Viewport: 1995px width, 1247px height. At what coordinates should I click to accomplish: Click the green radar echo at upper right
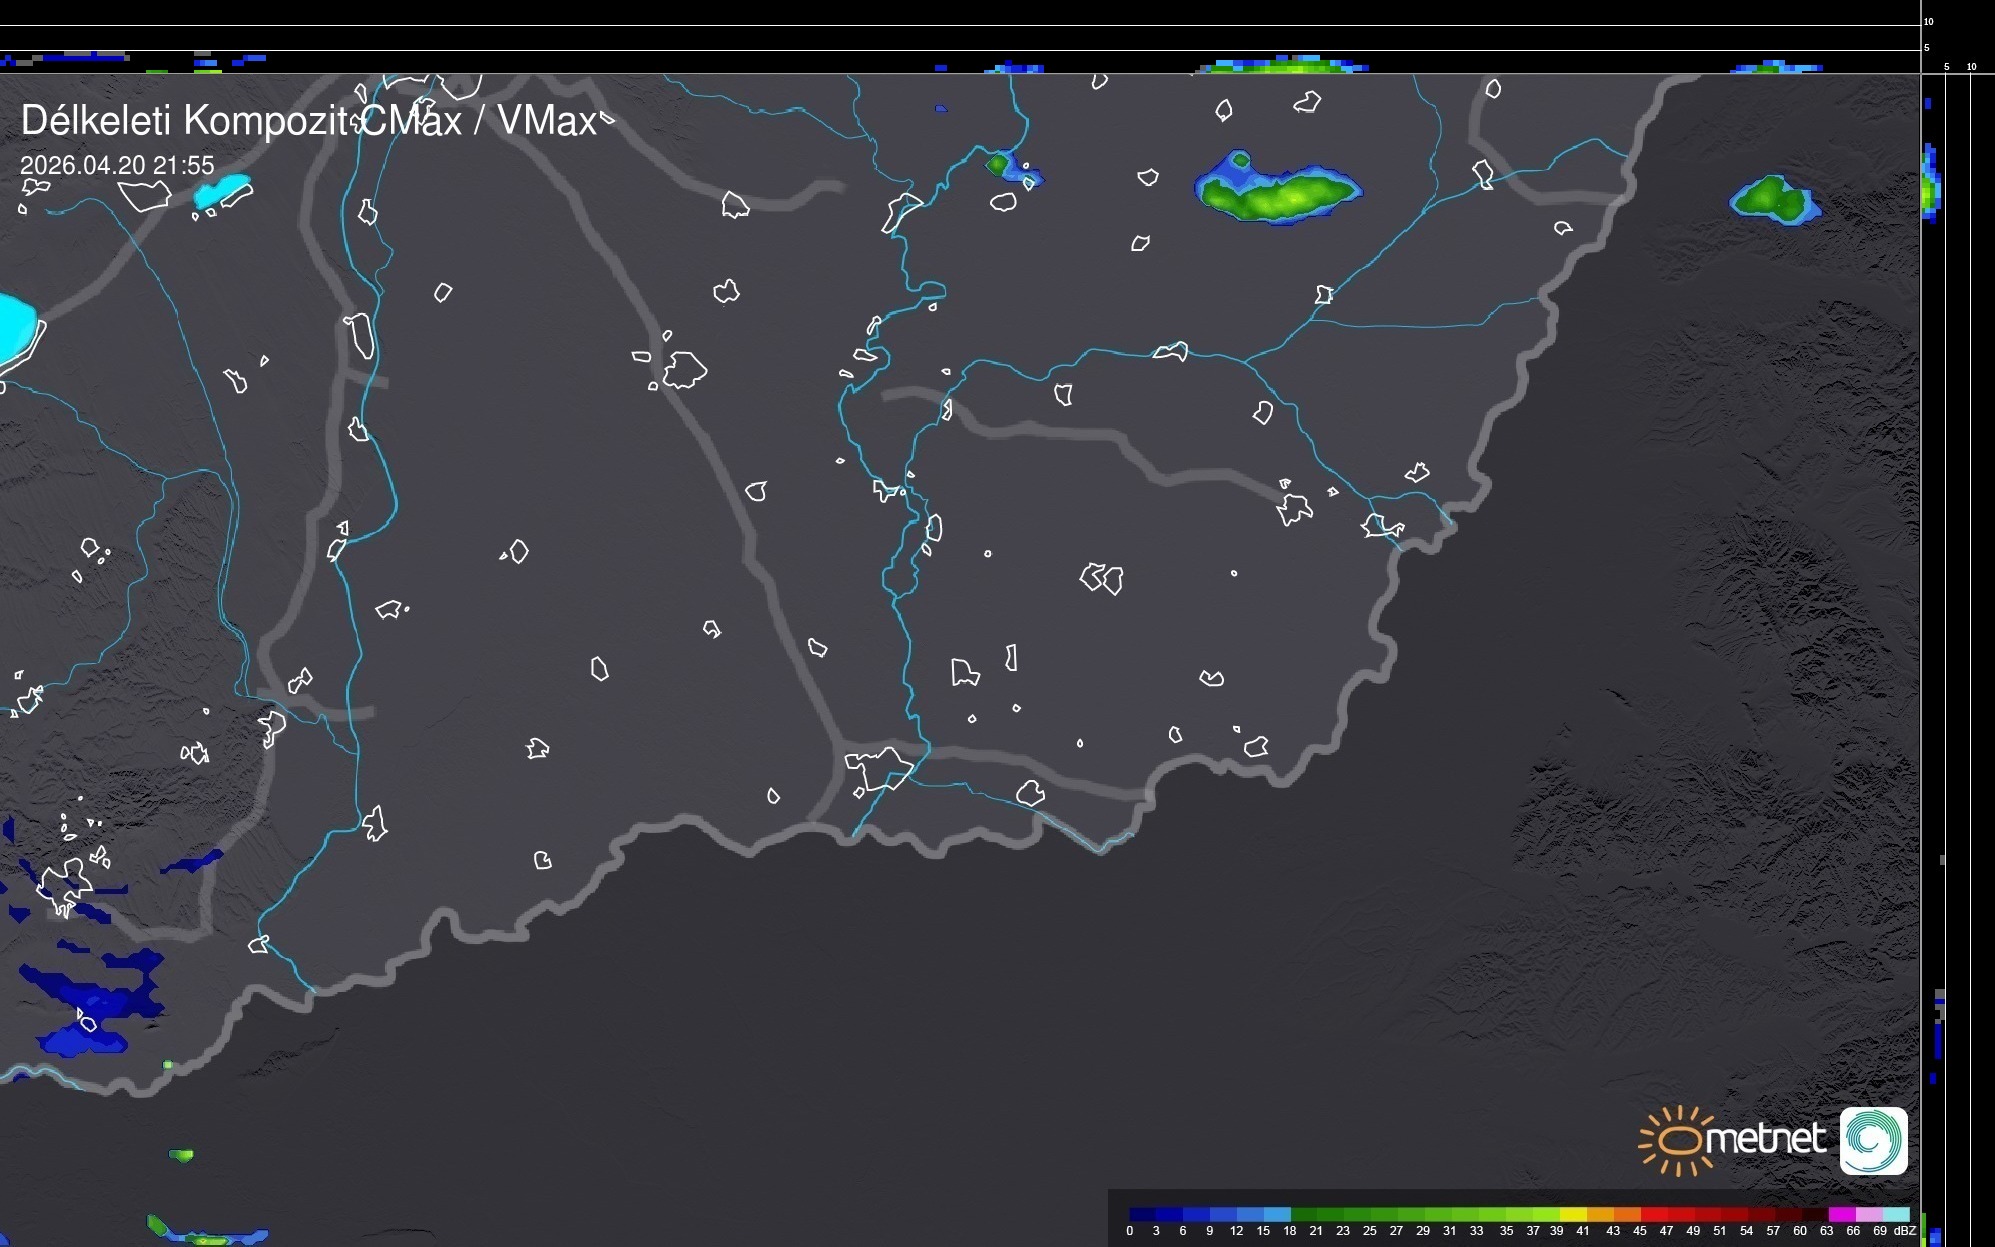click(x=1773, y=198)
